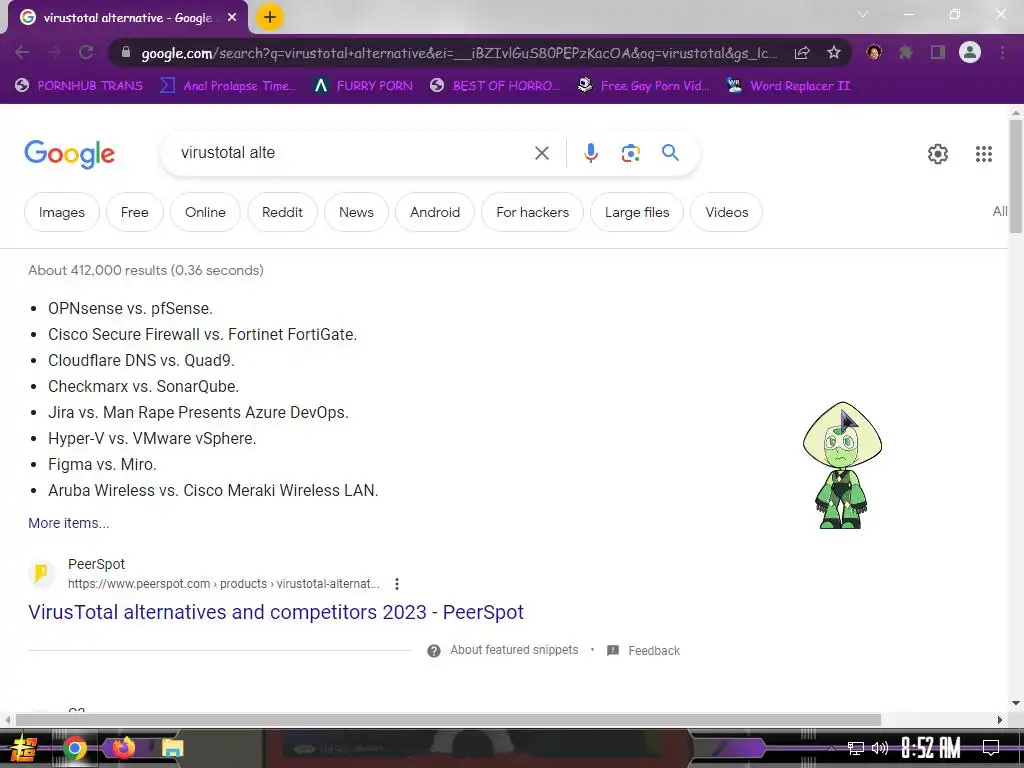Click the About 412,000 results text
Screen dimensions: 1024x768
(146, 270)
